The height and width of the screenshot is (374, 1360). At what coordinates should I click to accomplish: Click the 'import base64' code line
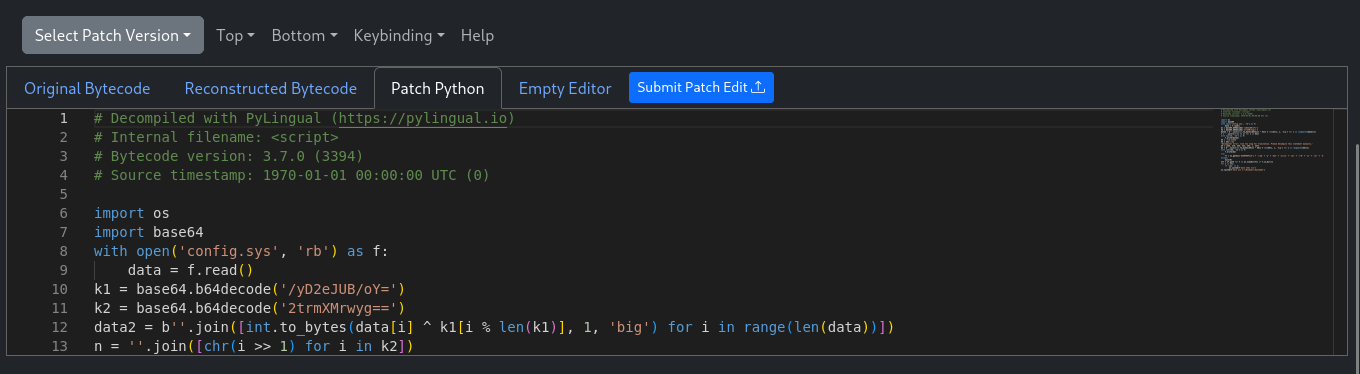pos(149,232)
